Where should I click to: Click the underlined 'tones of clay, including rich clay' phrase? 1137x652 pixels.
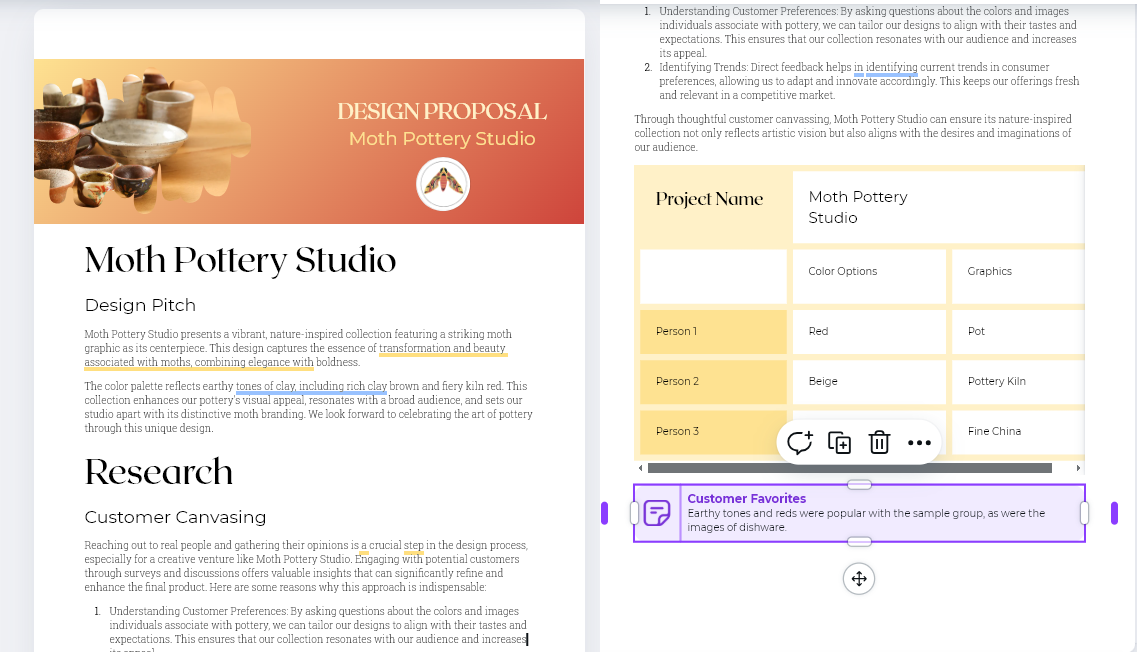coord(311,387)
